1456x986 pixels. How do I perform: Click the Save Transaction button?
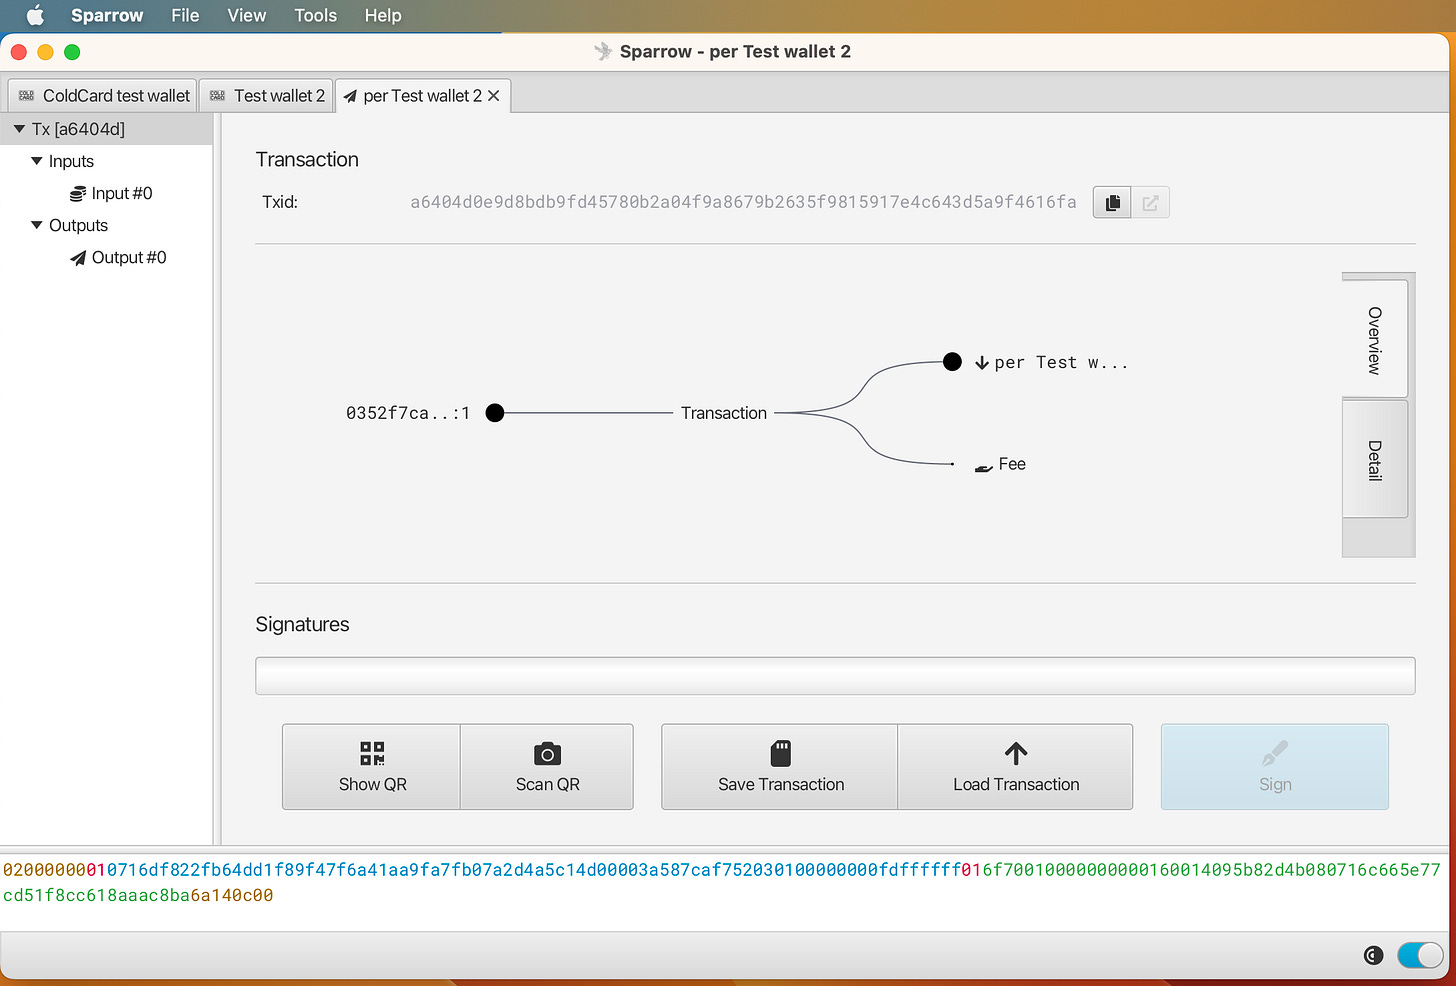780,767
